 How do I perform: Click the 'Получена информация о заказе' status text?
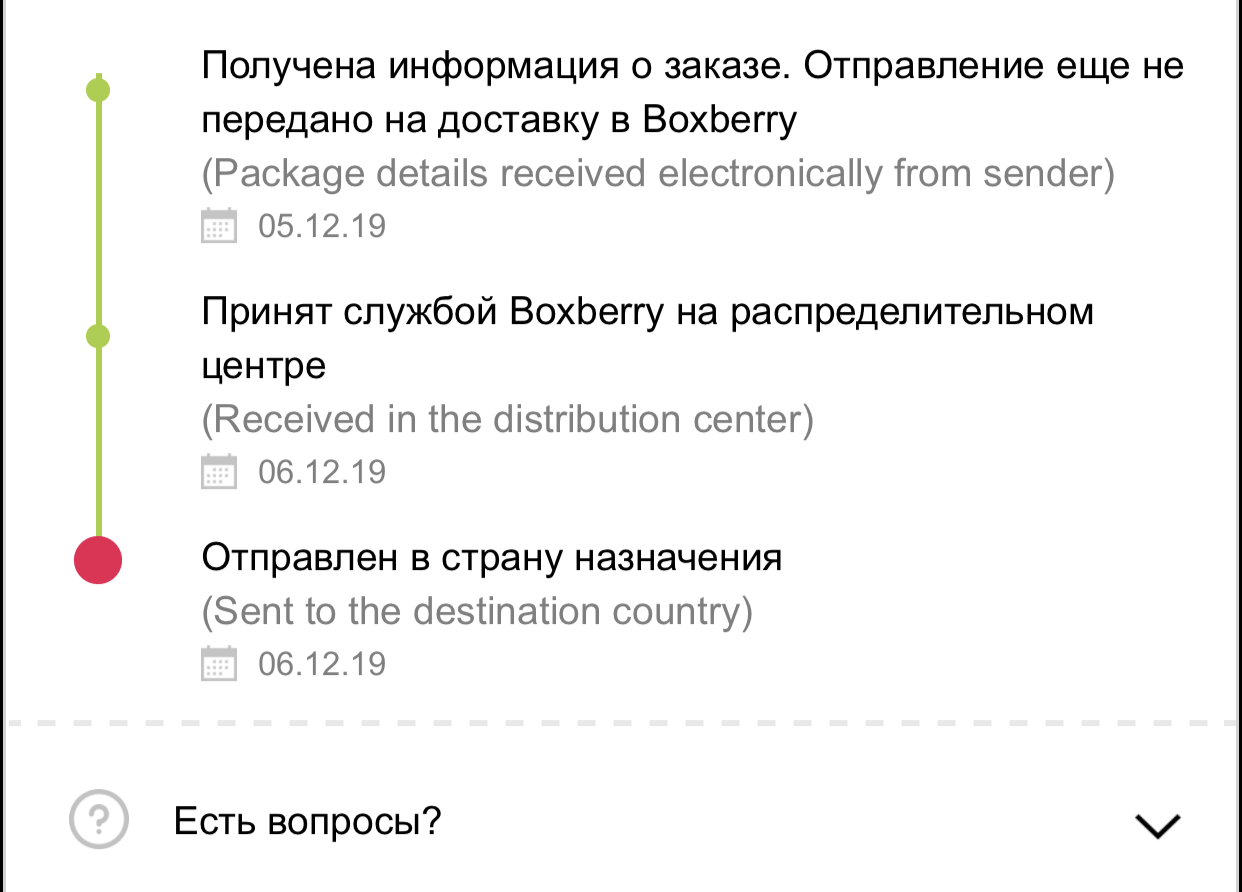click(x=692, y=93)
